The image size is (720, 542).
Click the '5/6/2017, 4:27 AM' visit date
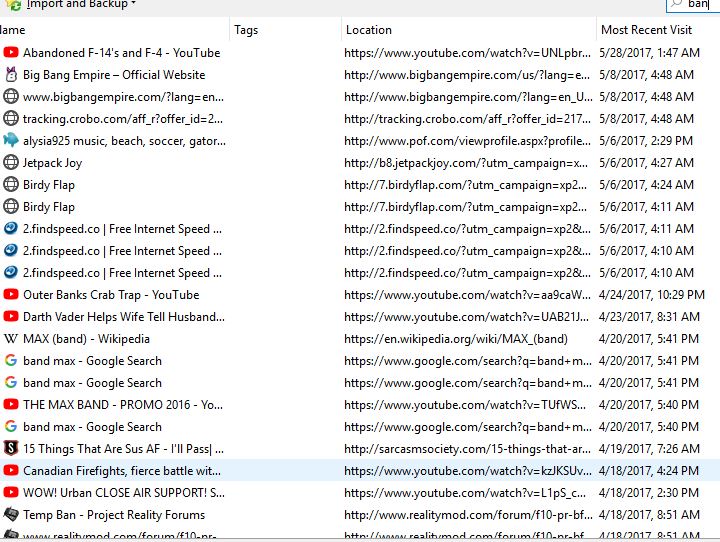click(647, 163)
